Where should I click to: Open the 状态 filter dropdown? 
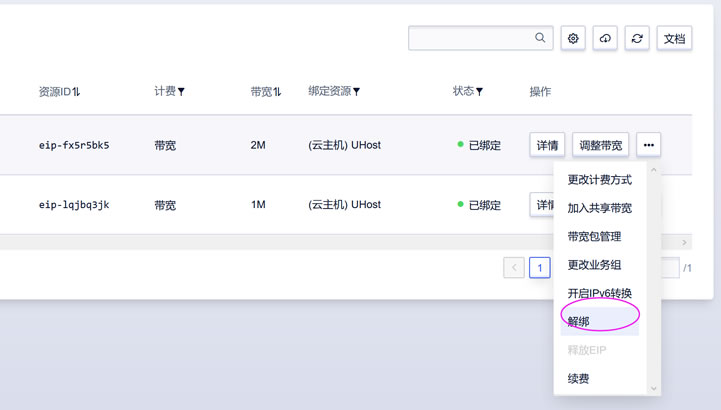479,91
